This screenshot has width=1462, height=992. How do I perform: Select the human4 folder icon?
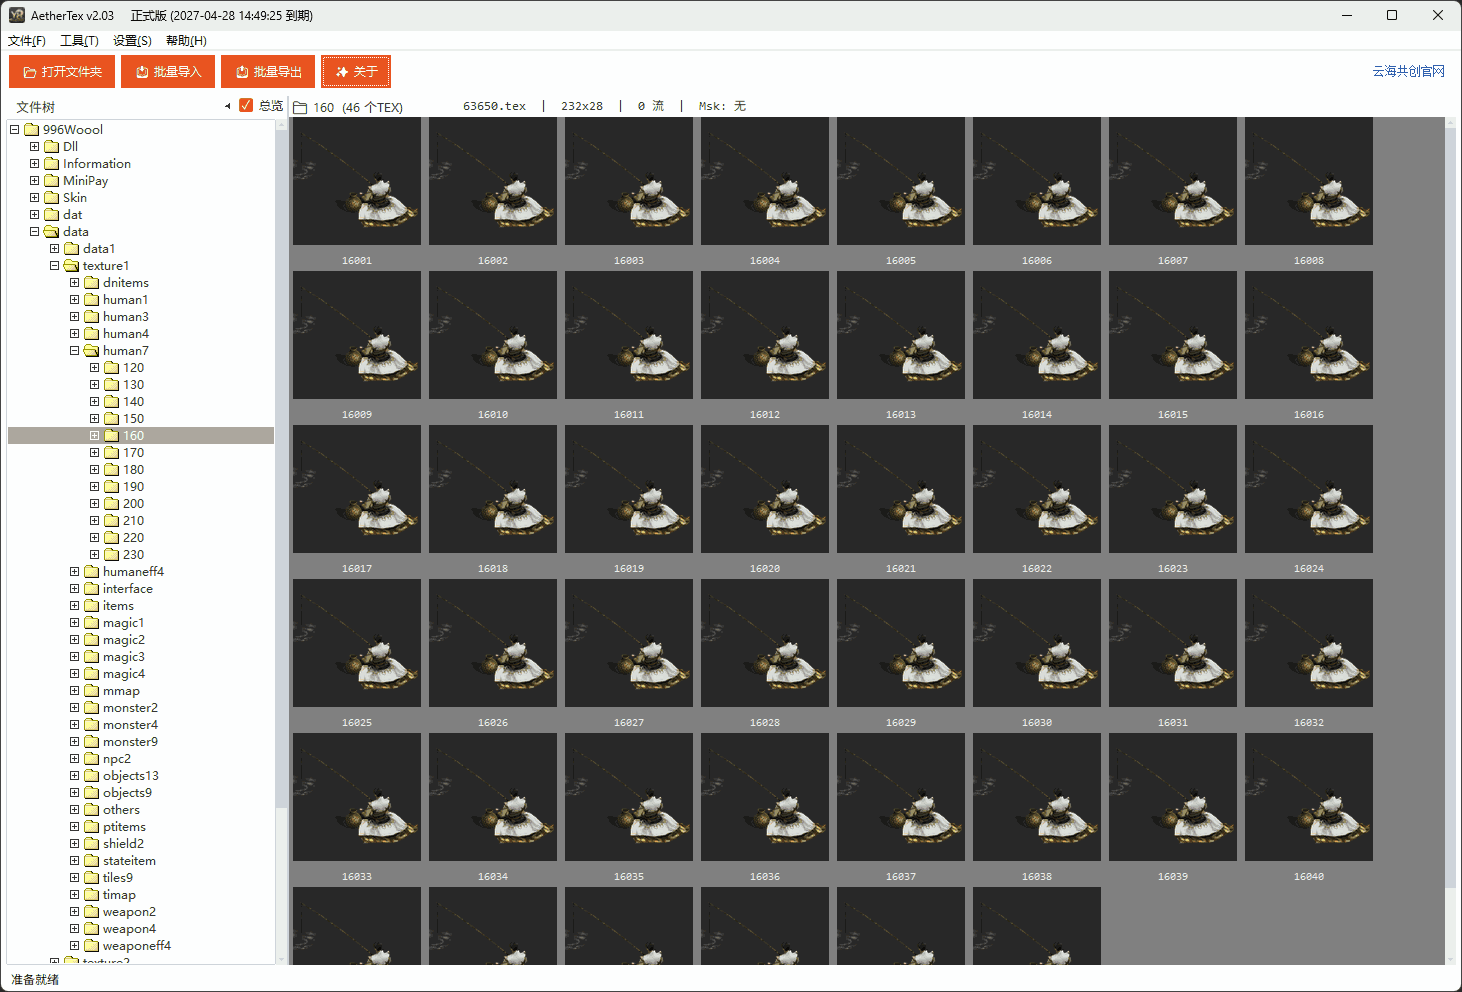(x=91, y=333)
